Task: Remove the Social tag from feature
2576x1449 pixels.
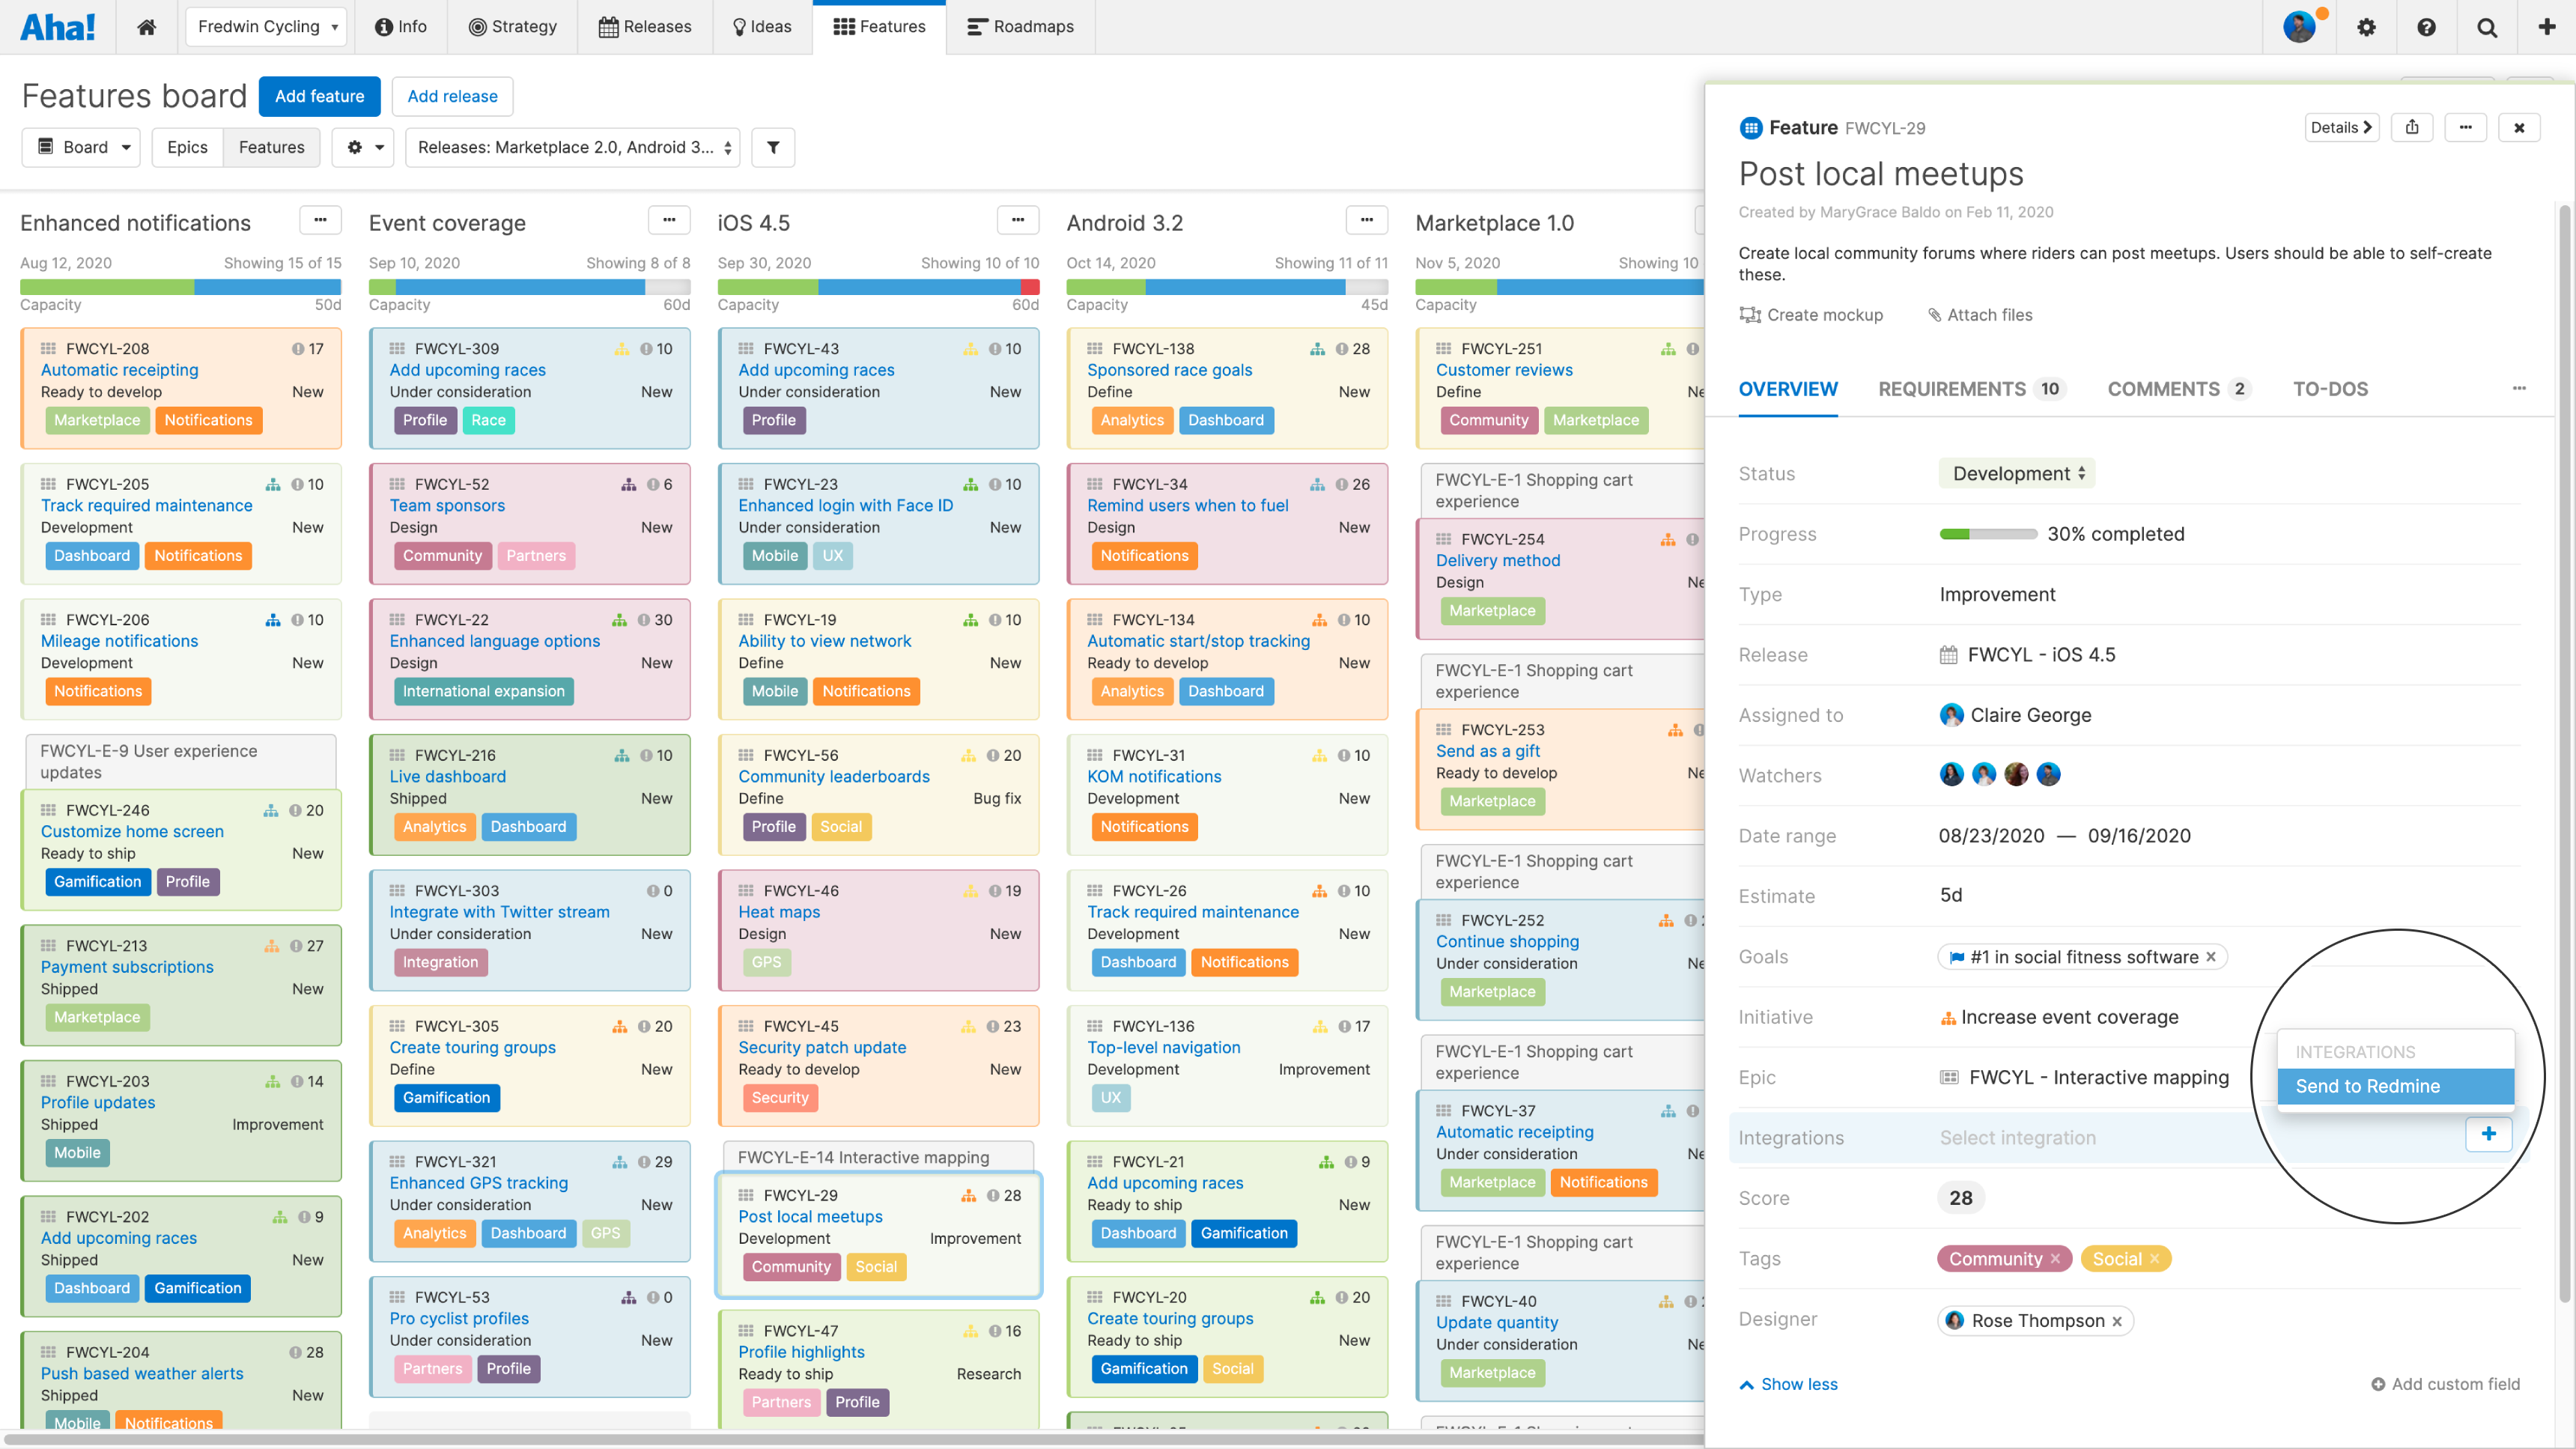Action: [2155, 1259]
